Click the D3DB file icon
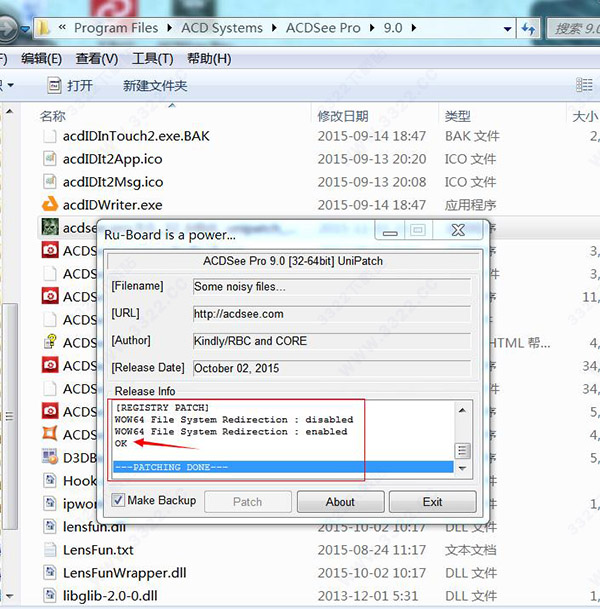600x609 pixels. coord(50,457)
